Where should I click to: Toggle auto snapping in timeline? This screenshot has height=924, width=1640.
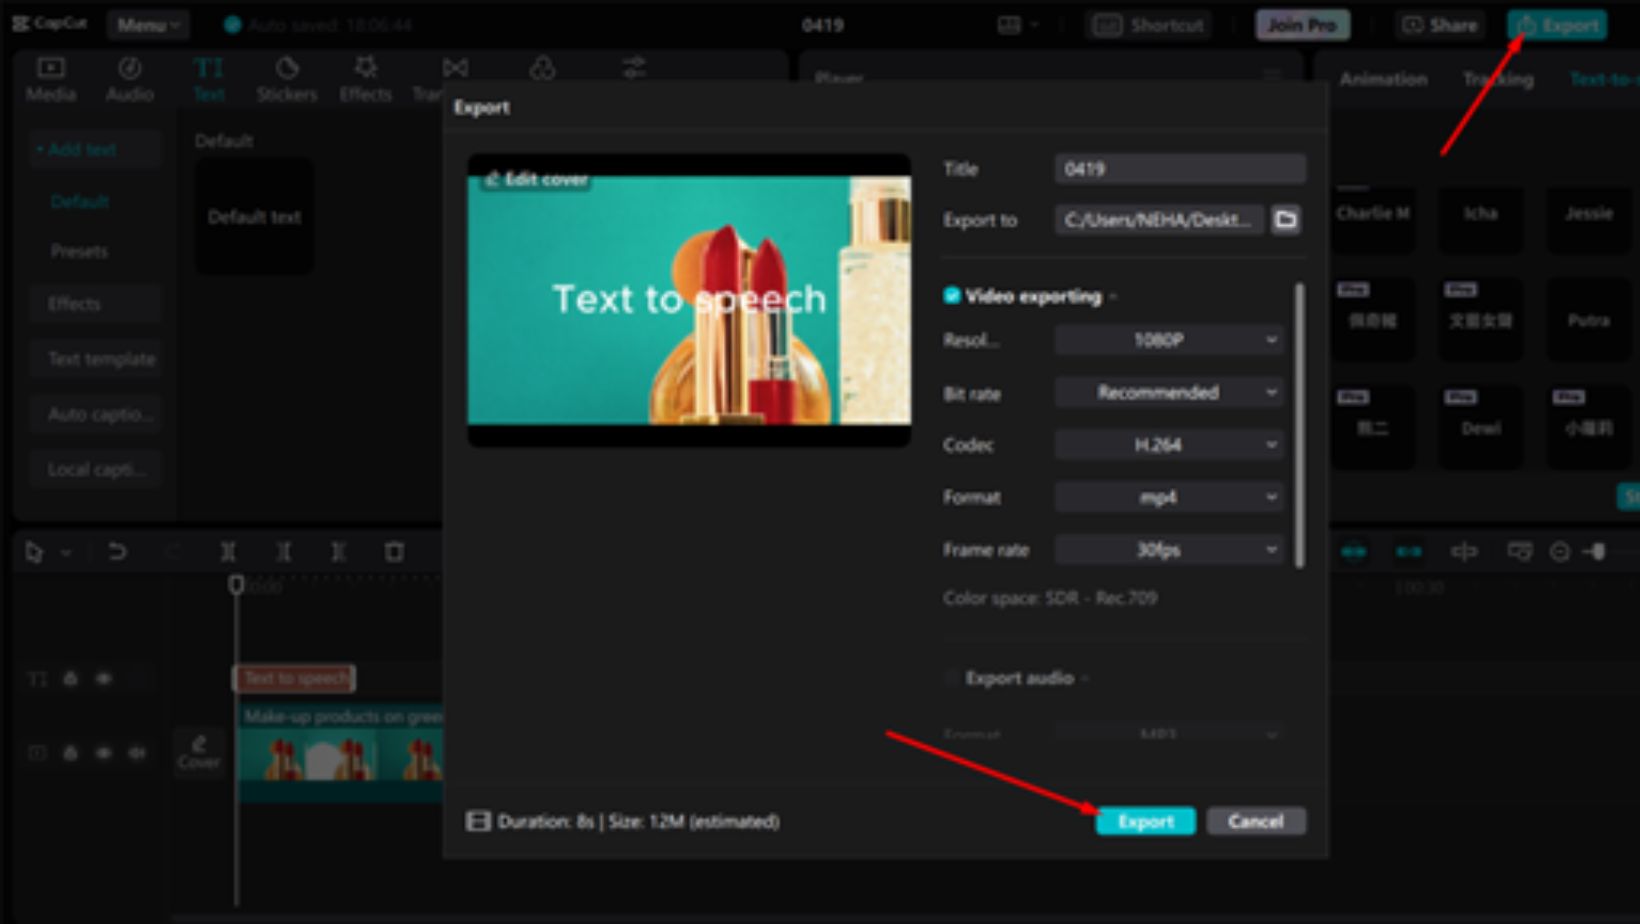(x=1409, y=551)
